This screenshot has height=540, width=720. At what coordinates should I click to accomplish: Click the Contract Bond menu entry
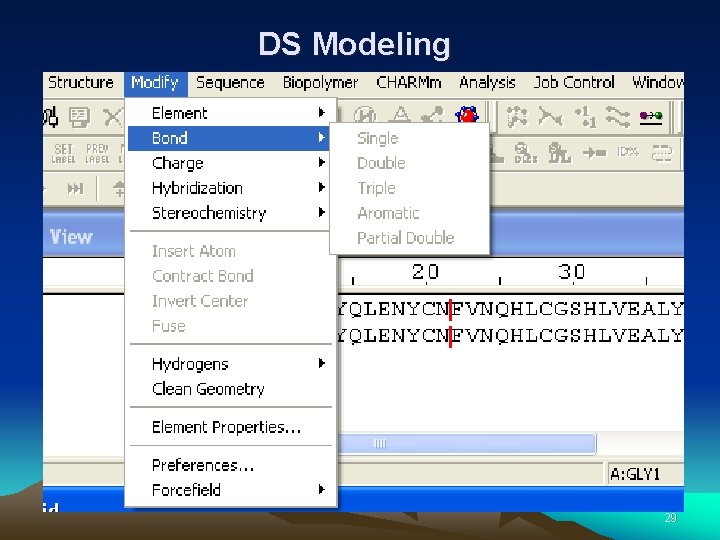coord(230,276)
